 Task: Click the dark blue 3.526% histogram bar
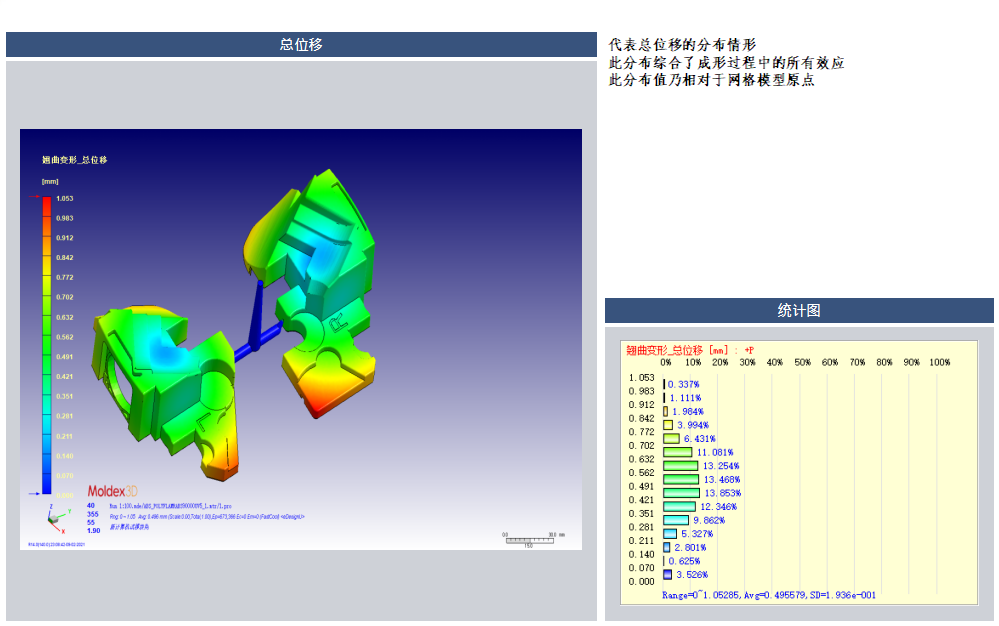[667, 575]
